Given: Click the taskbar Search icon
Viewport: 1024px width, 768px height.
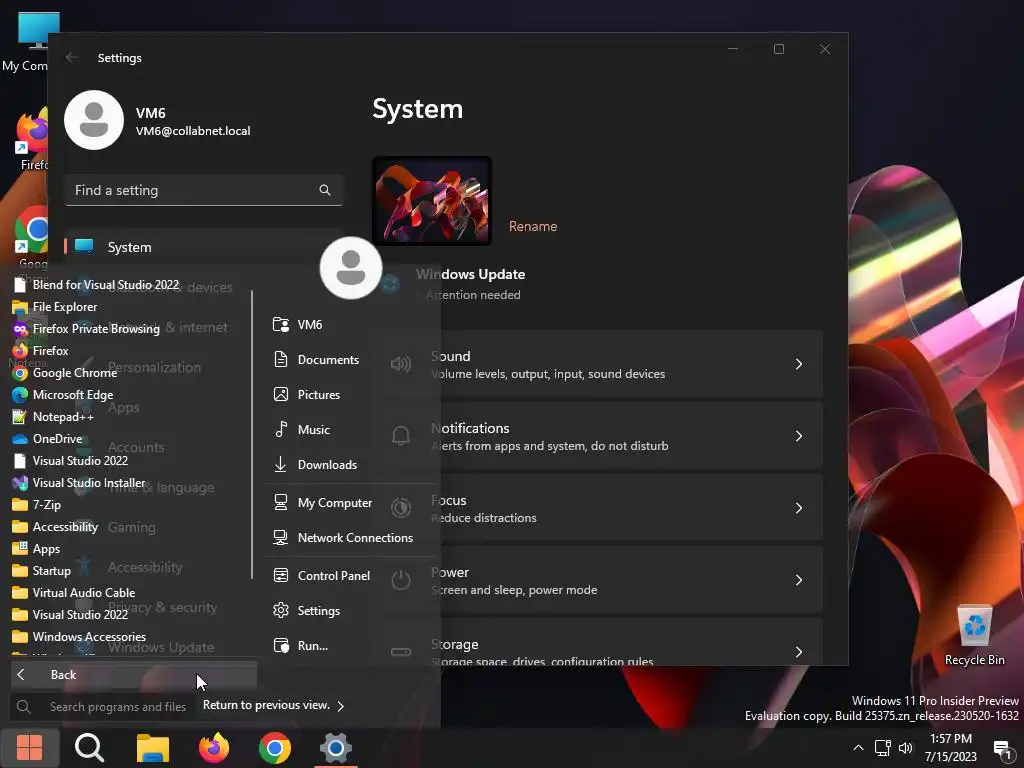Looking at the screenshot, I should [x=89, y=748].
